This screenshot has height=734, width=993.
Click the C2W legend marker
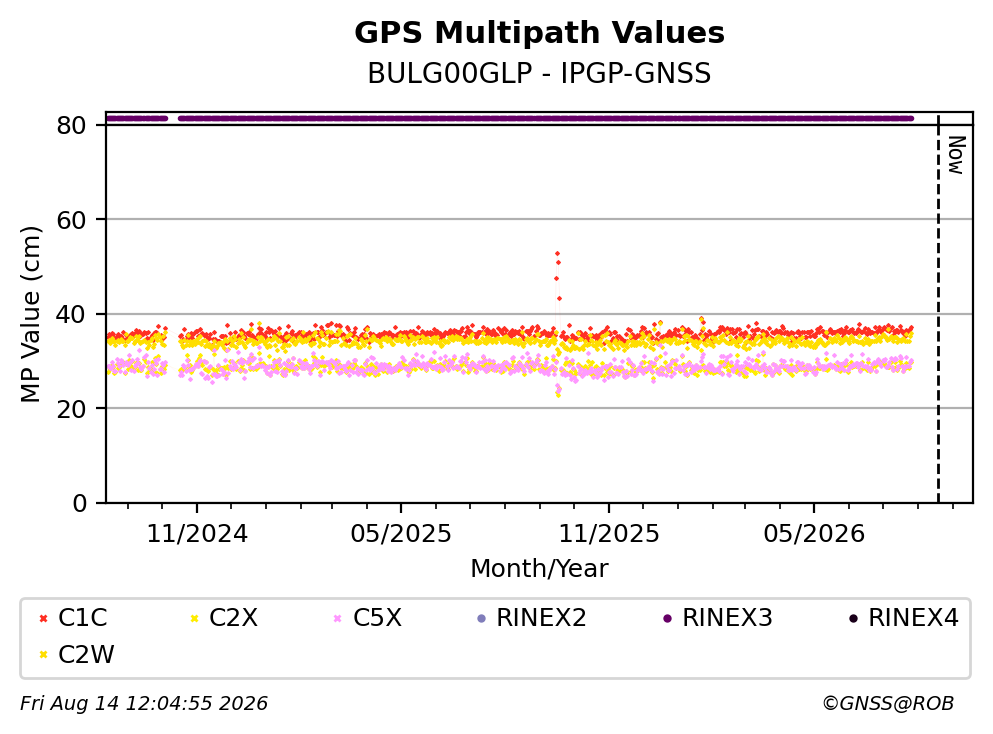(x=43, y=654)
